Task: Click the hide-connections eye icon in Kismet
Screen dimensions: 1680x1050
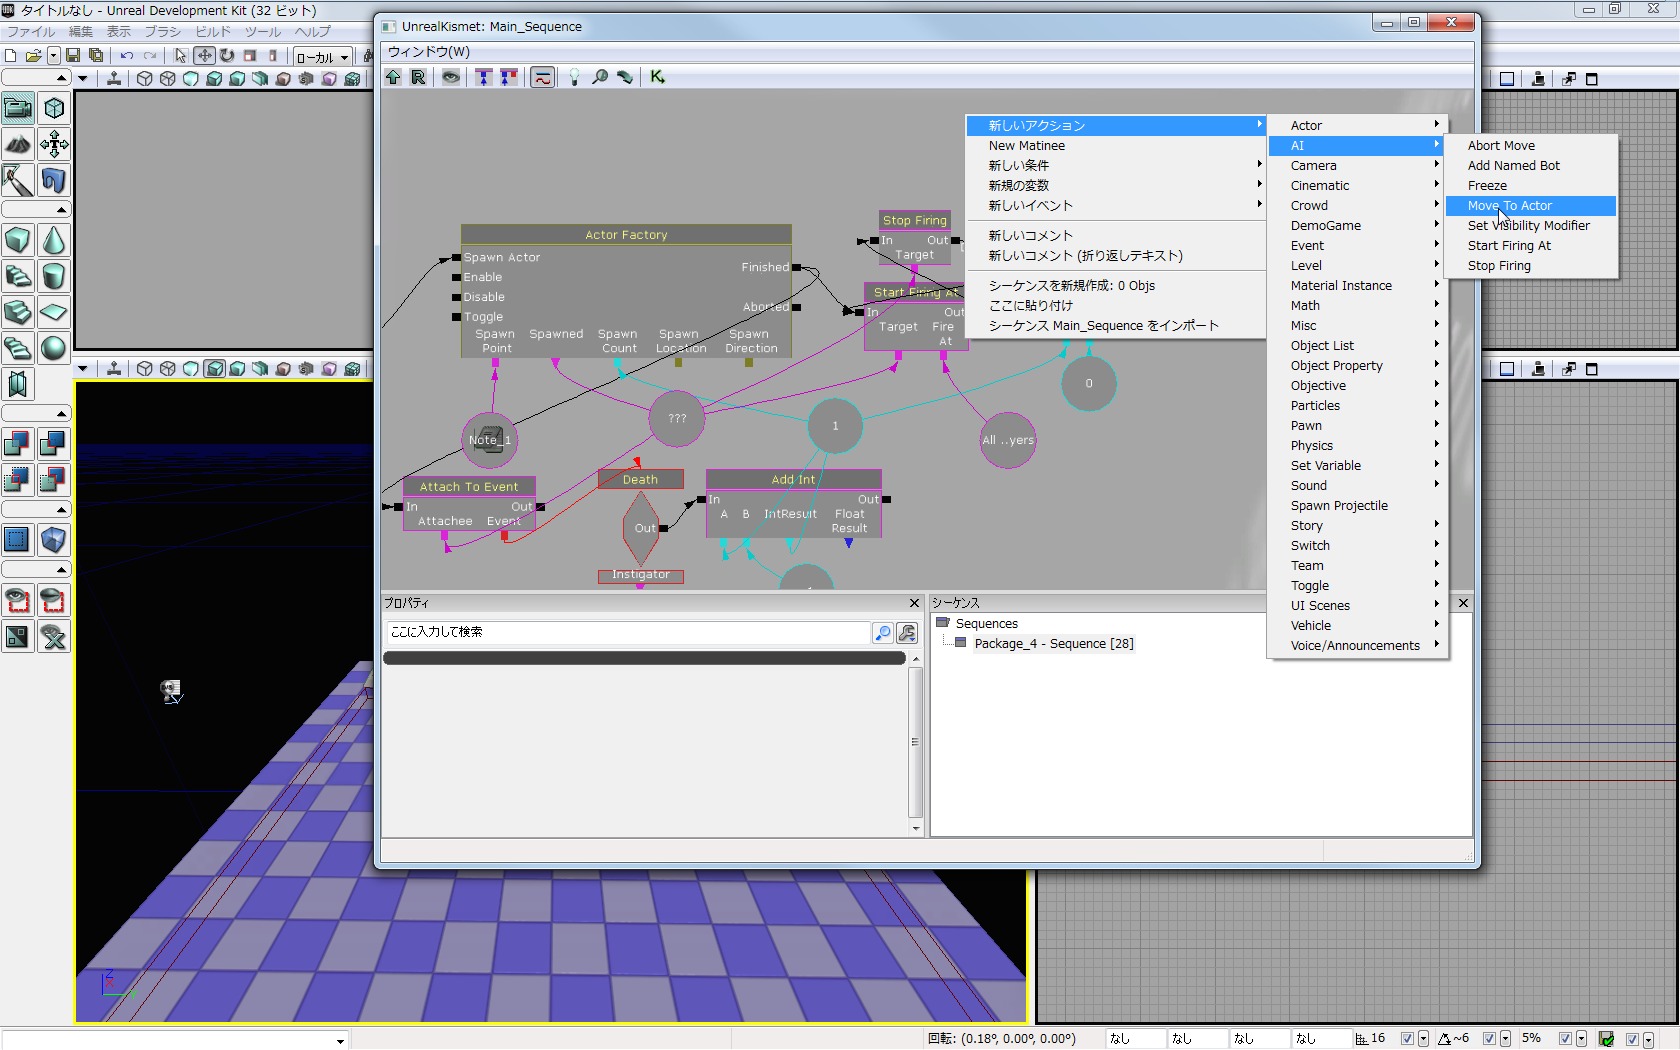Action: (x=451, y=77)
